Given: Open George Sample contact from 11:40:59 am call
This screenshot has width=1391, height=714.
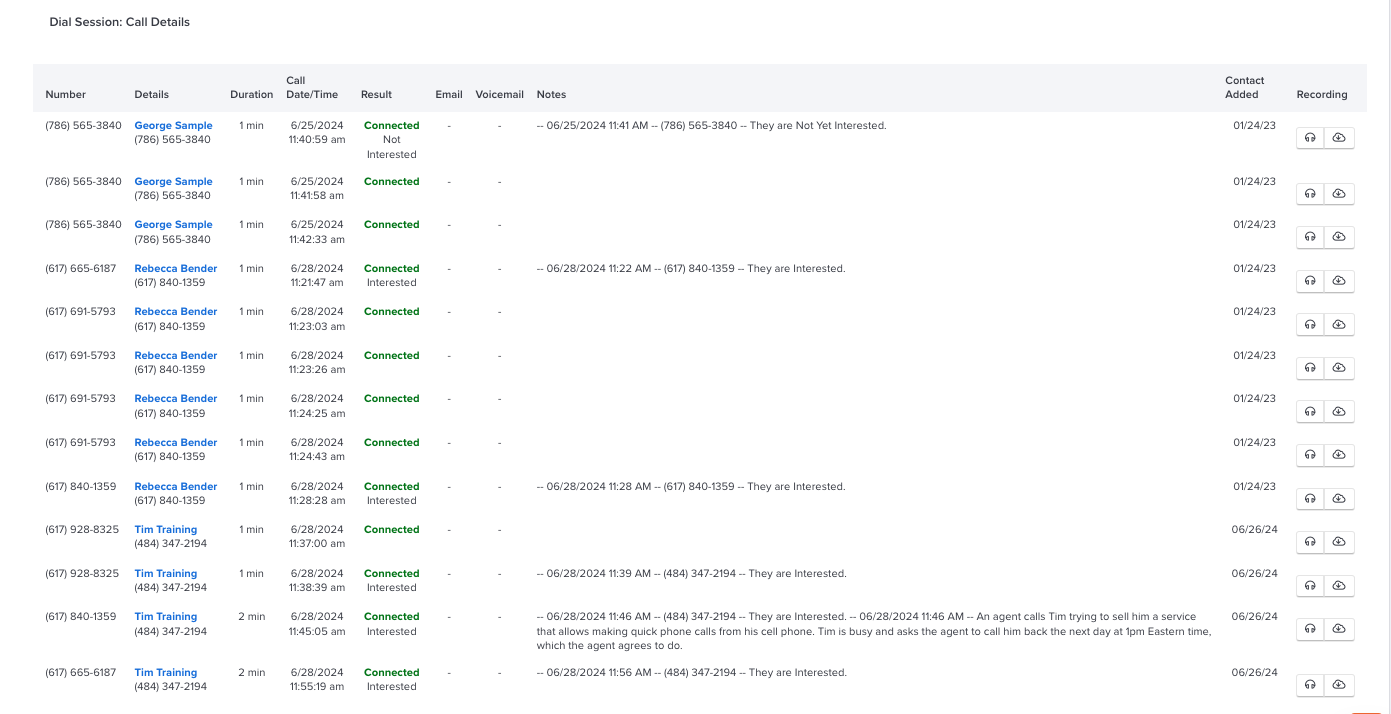Looking at the screenshot, I should tap(173, 126).
